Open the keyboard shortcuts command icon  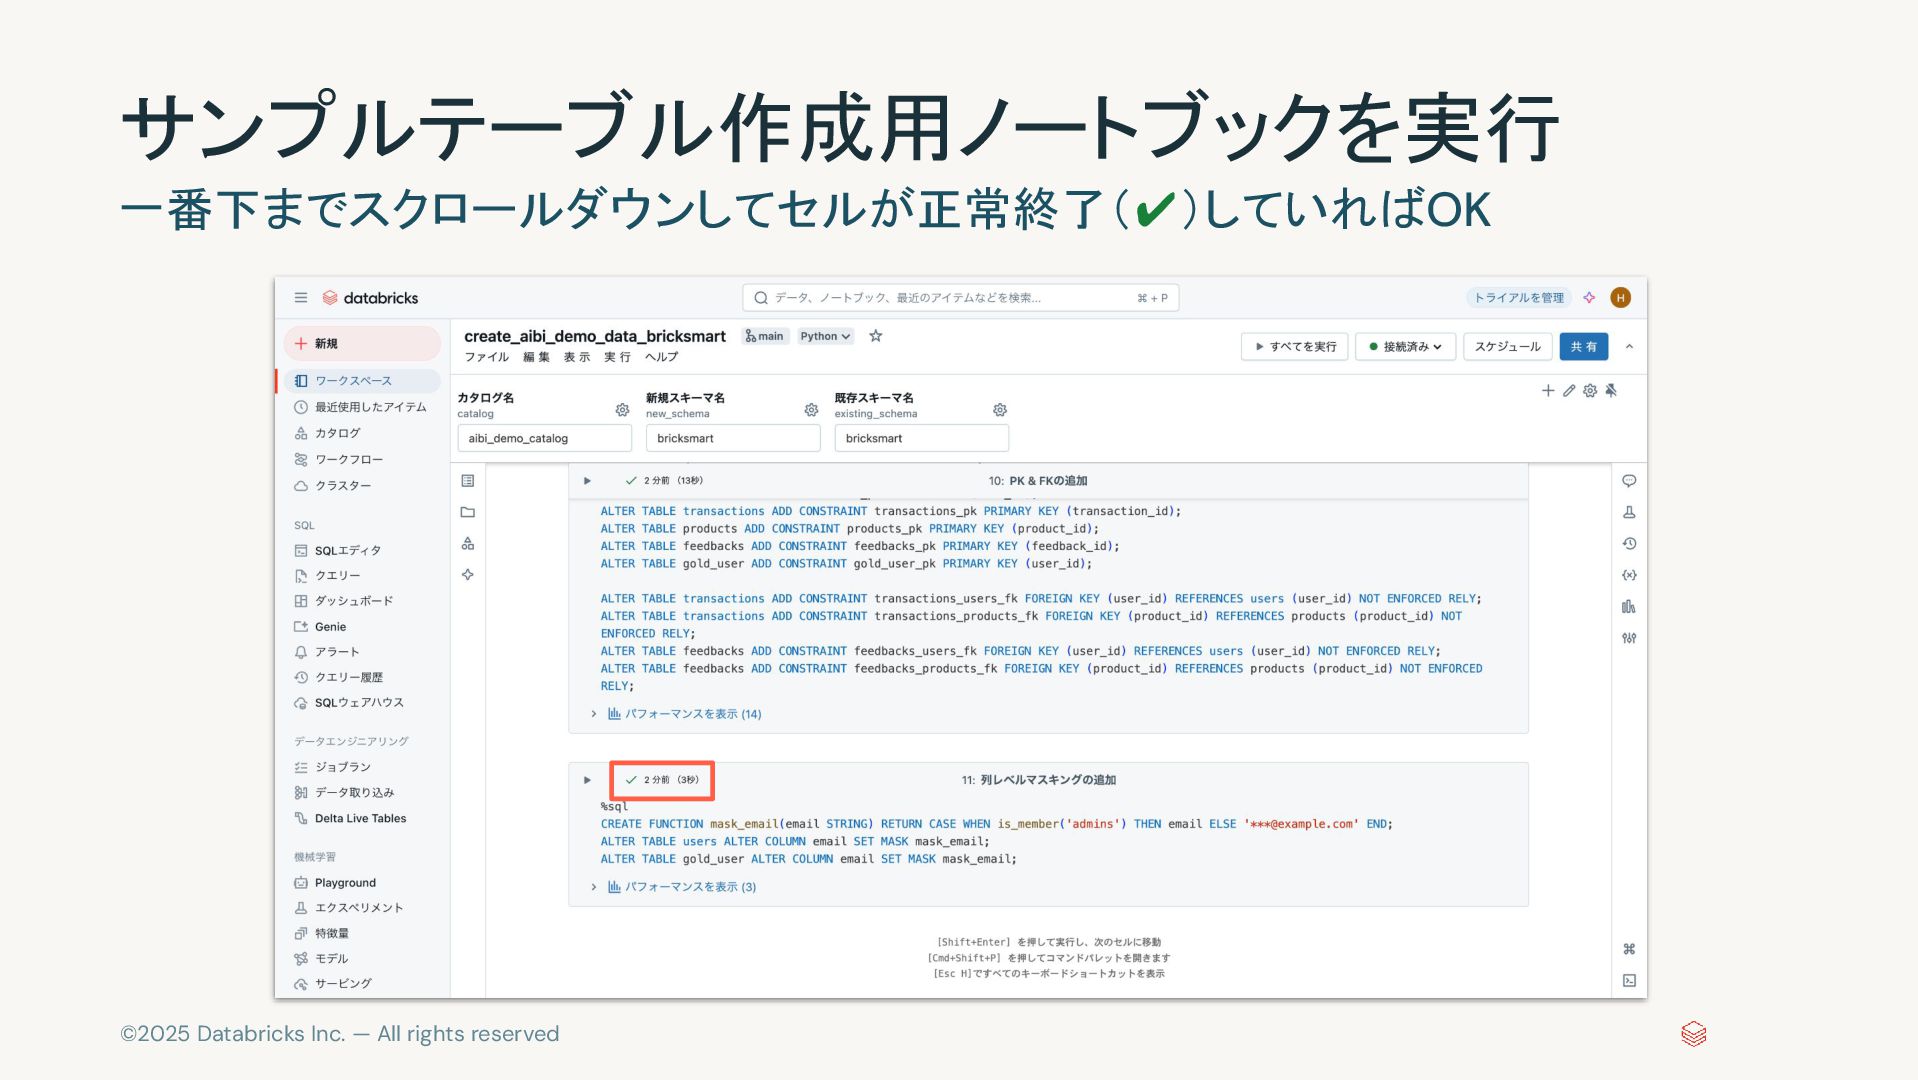[1629, 949]
